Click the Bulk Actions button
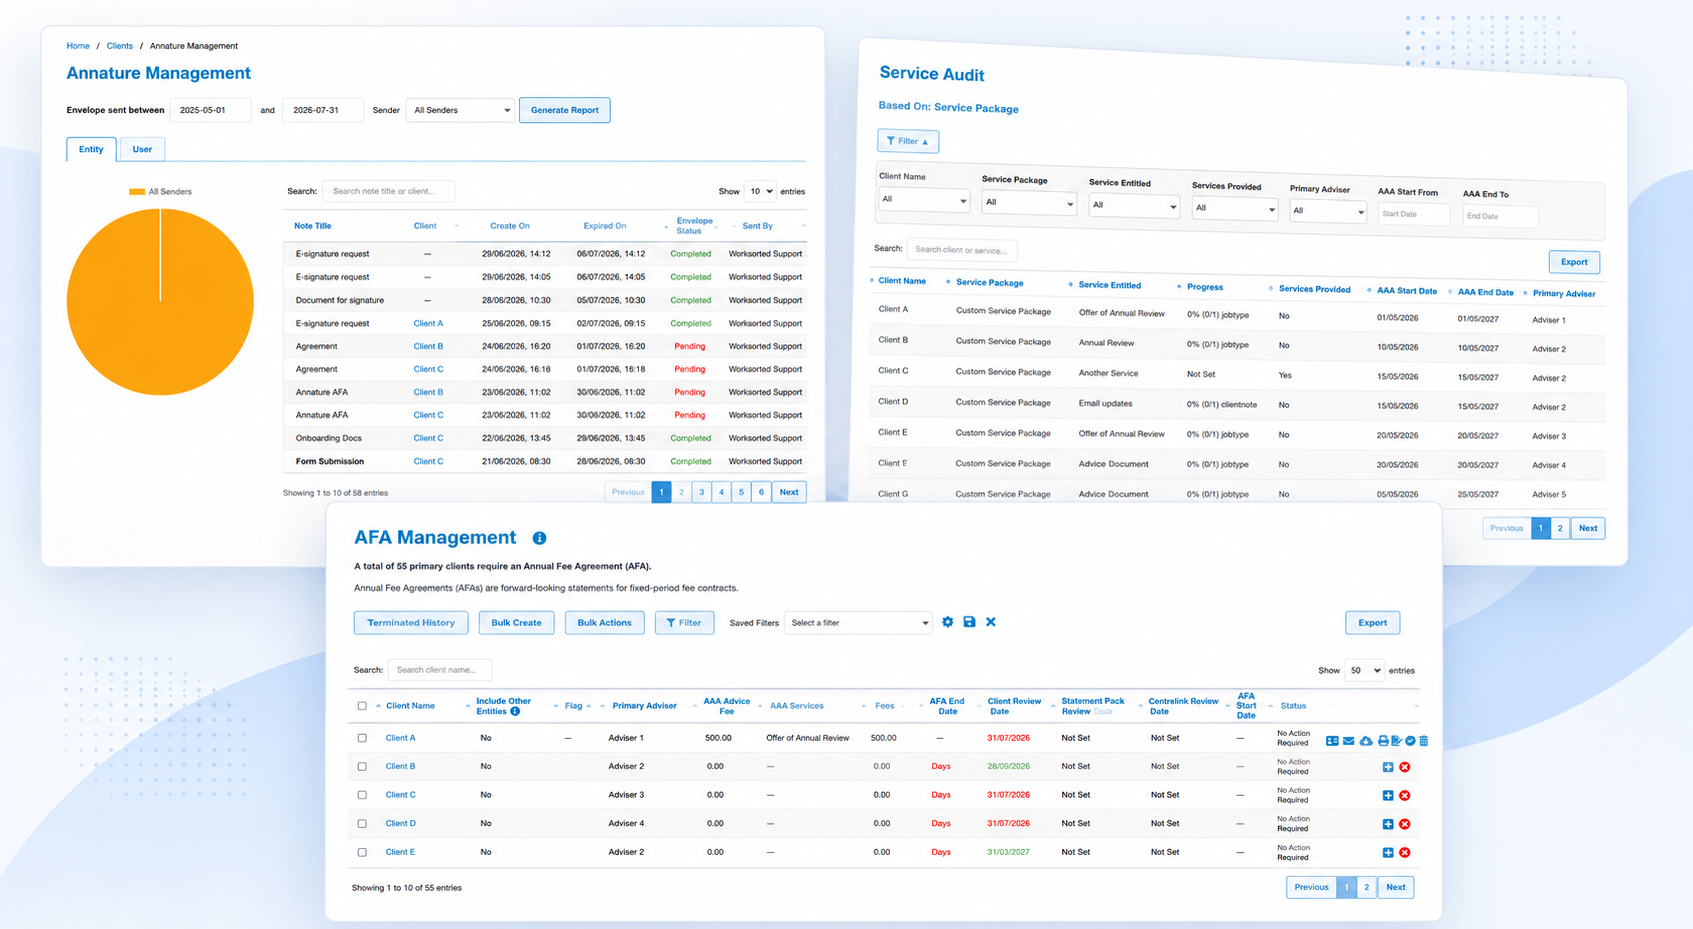Screen dimensions: 1693x929 click(604, 623)
